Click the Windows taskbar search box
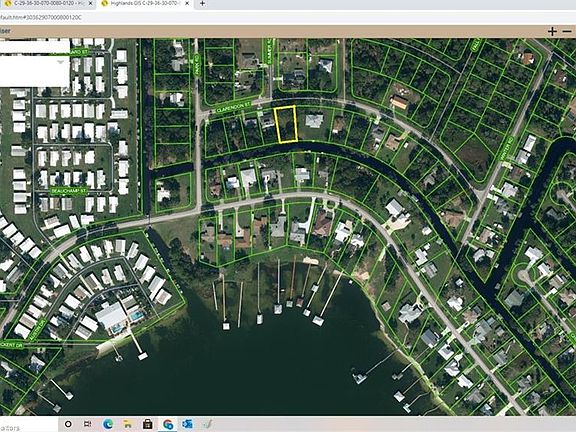Viewport: 576px width, 432px height. pyautogui.click(x=29, y=425)
